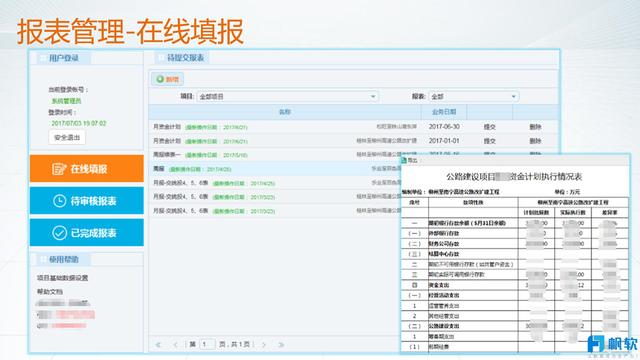Select the 待提交报表 tab

(x=182, y=58)
